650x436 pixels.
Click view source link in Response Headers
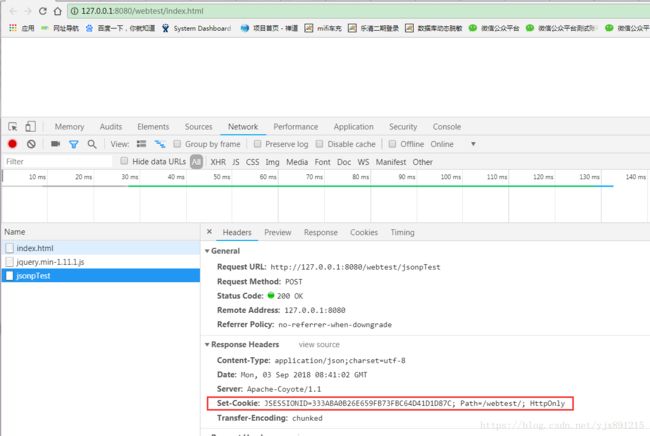(x=319, y=345)
